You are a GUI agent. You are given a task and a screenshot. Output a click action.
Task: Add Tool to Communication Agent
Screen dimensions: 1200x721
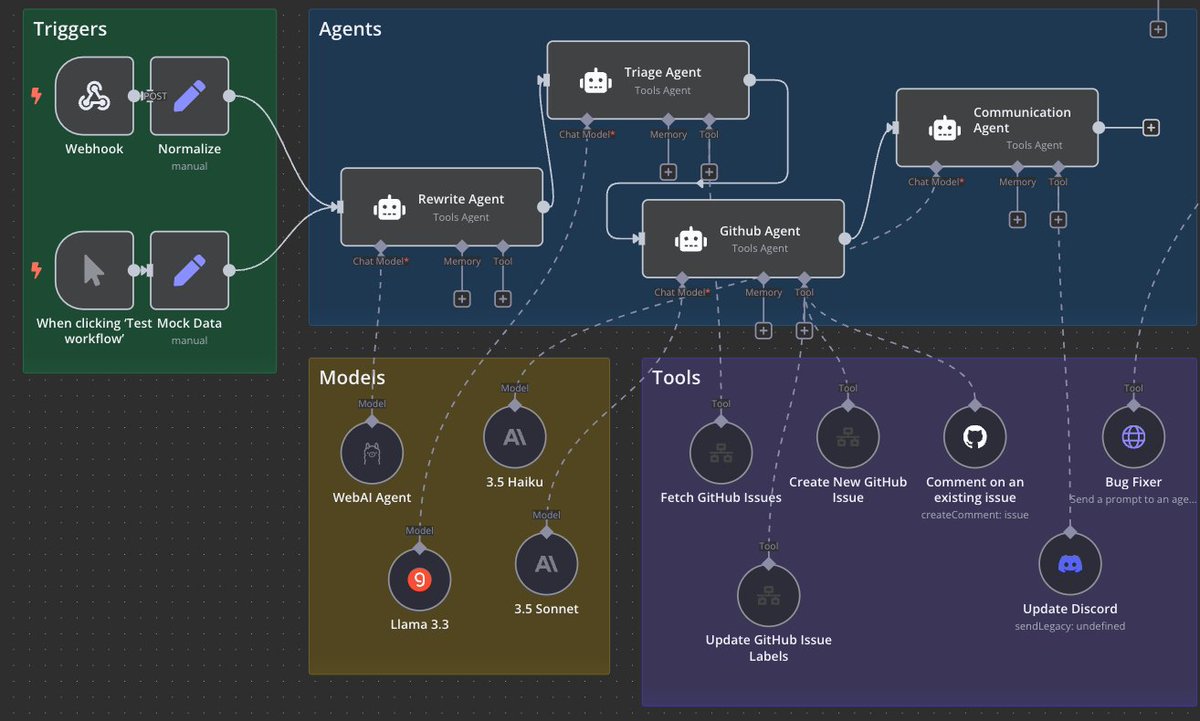pos(1058,219)
